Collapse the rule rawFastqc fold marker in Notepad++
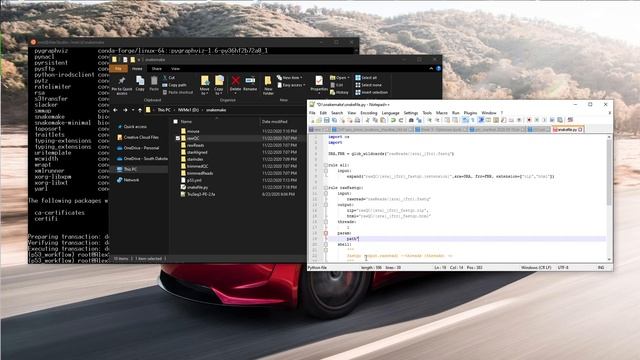640x360 pixels. pos(326,188)
